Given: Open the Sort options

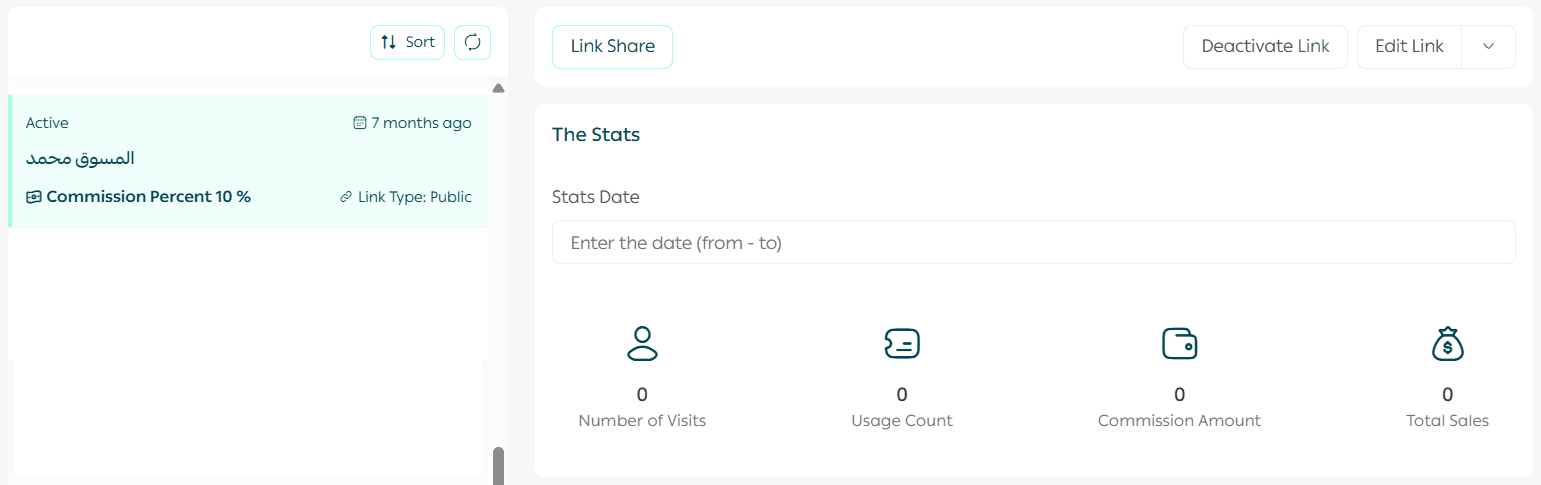Looking at the screenshot, I should pos(407,42).
